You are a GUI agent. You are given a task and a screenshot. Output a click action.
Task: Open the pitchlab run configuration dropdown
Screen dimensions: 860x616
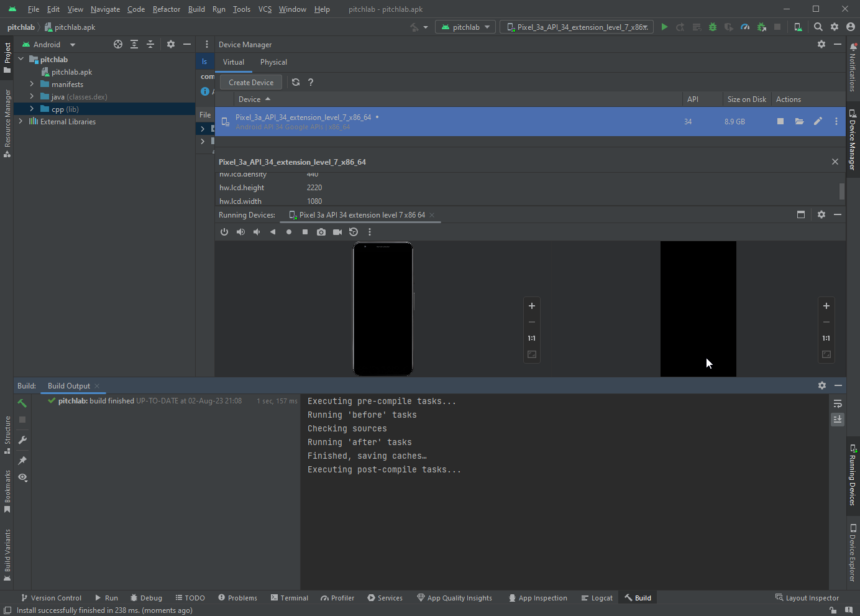click(465, 27)
